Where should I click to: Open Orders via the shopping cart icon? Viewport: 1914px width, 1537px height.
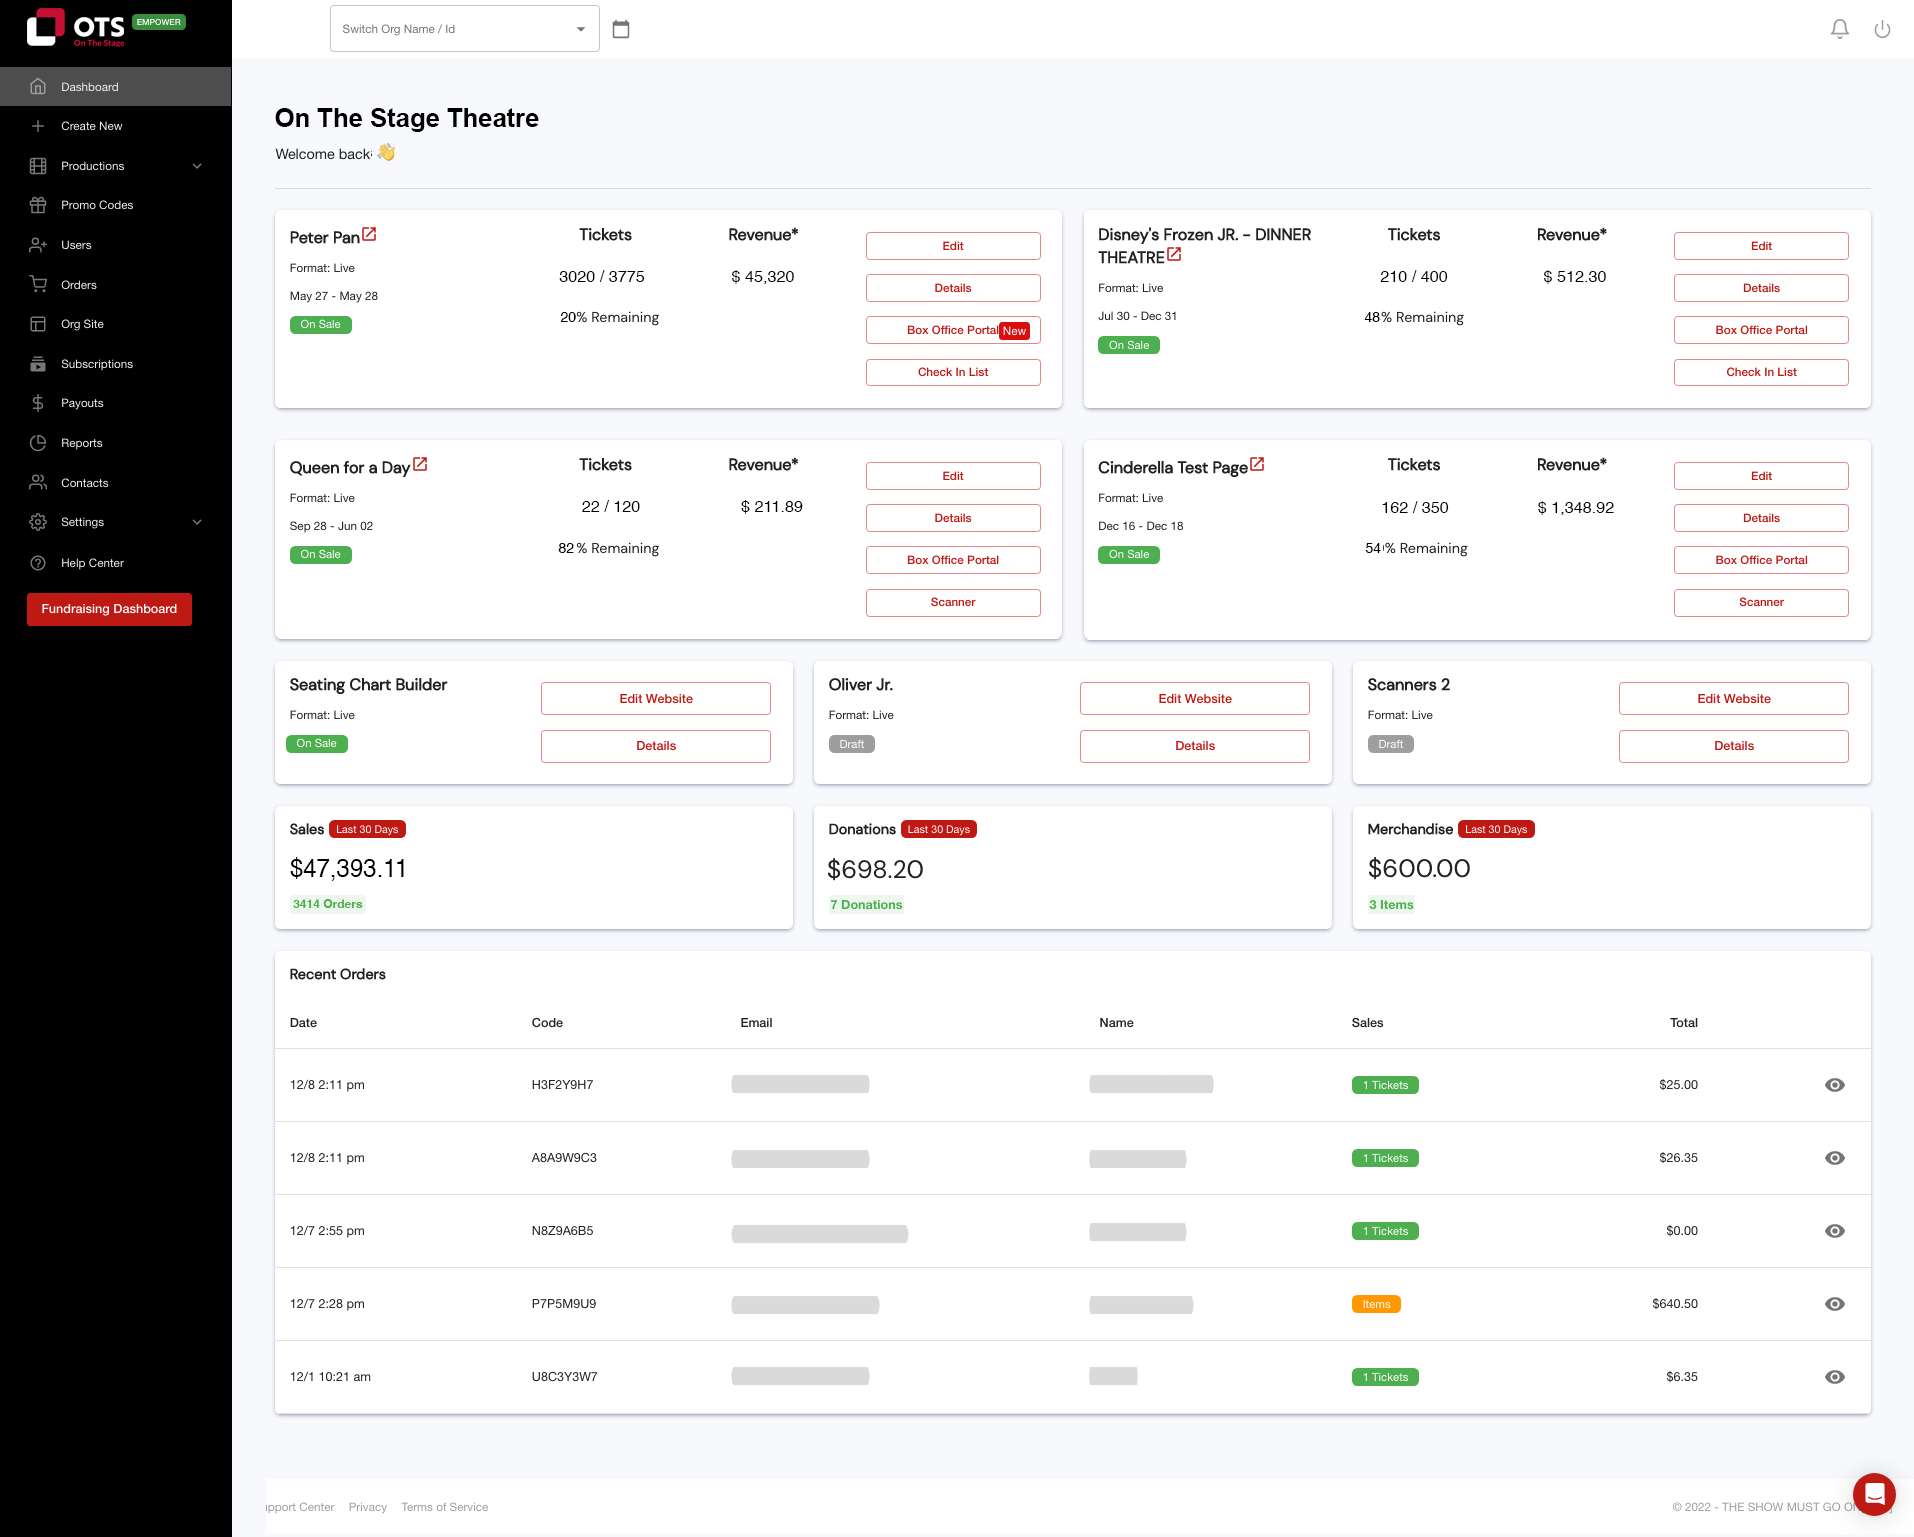click(38, 285)
